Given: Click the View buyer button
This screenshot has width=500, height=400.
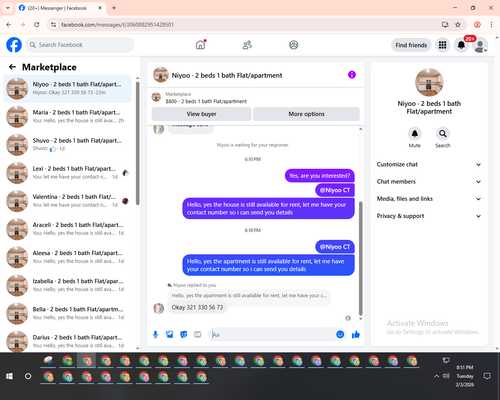Looking at the screenshot, I should click(x=201, y=114).
